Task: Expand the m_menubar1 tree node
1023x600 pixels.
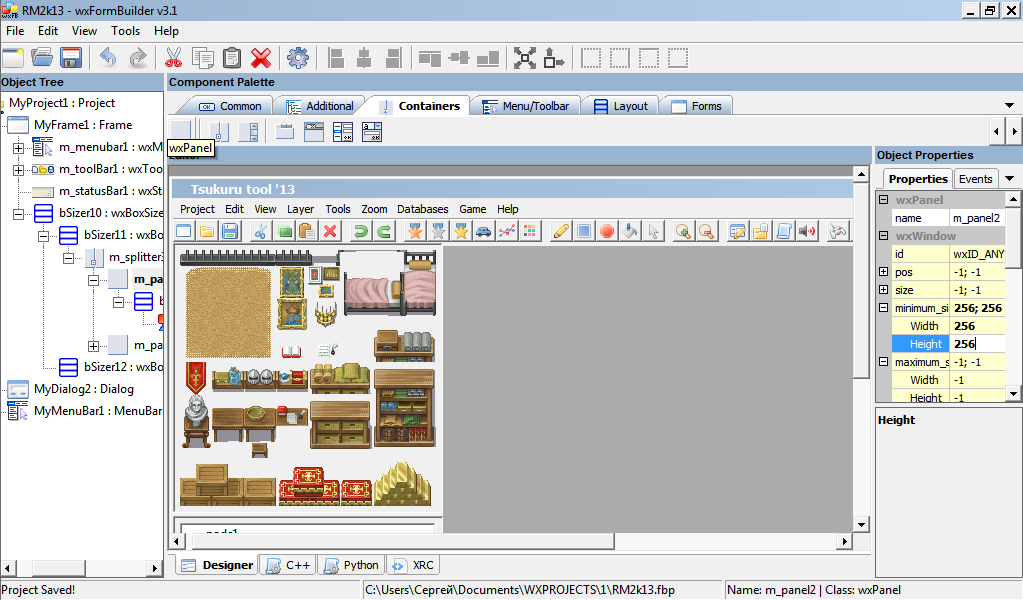Action: [x=18, y=148]
